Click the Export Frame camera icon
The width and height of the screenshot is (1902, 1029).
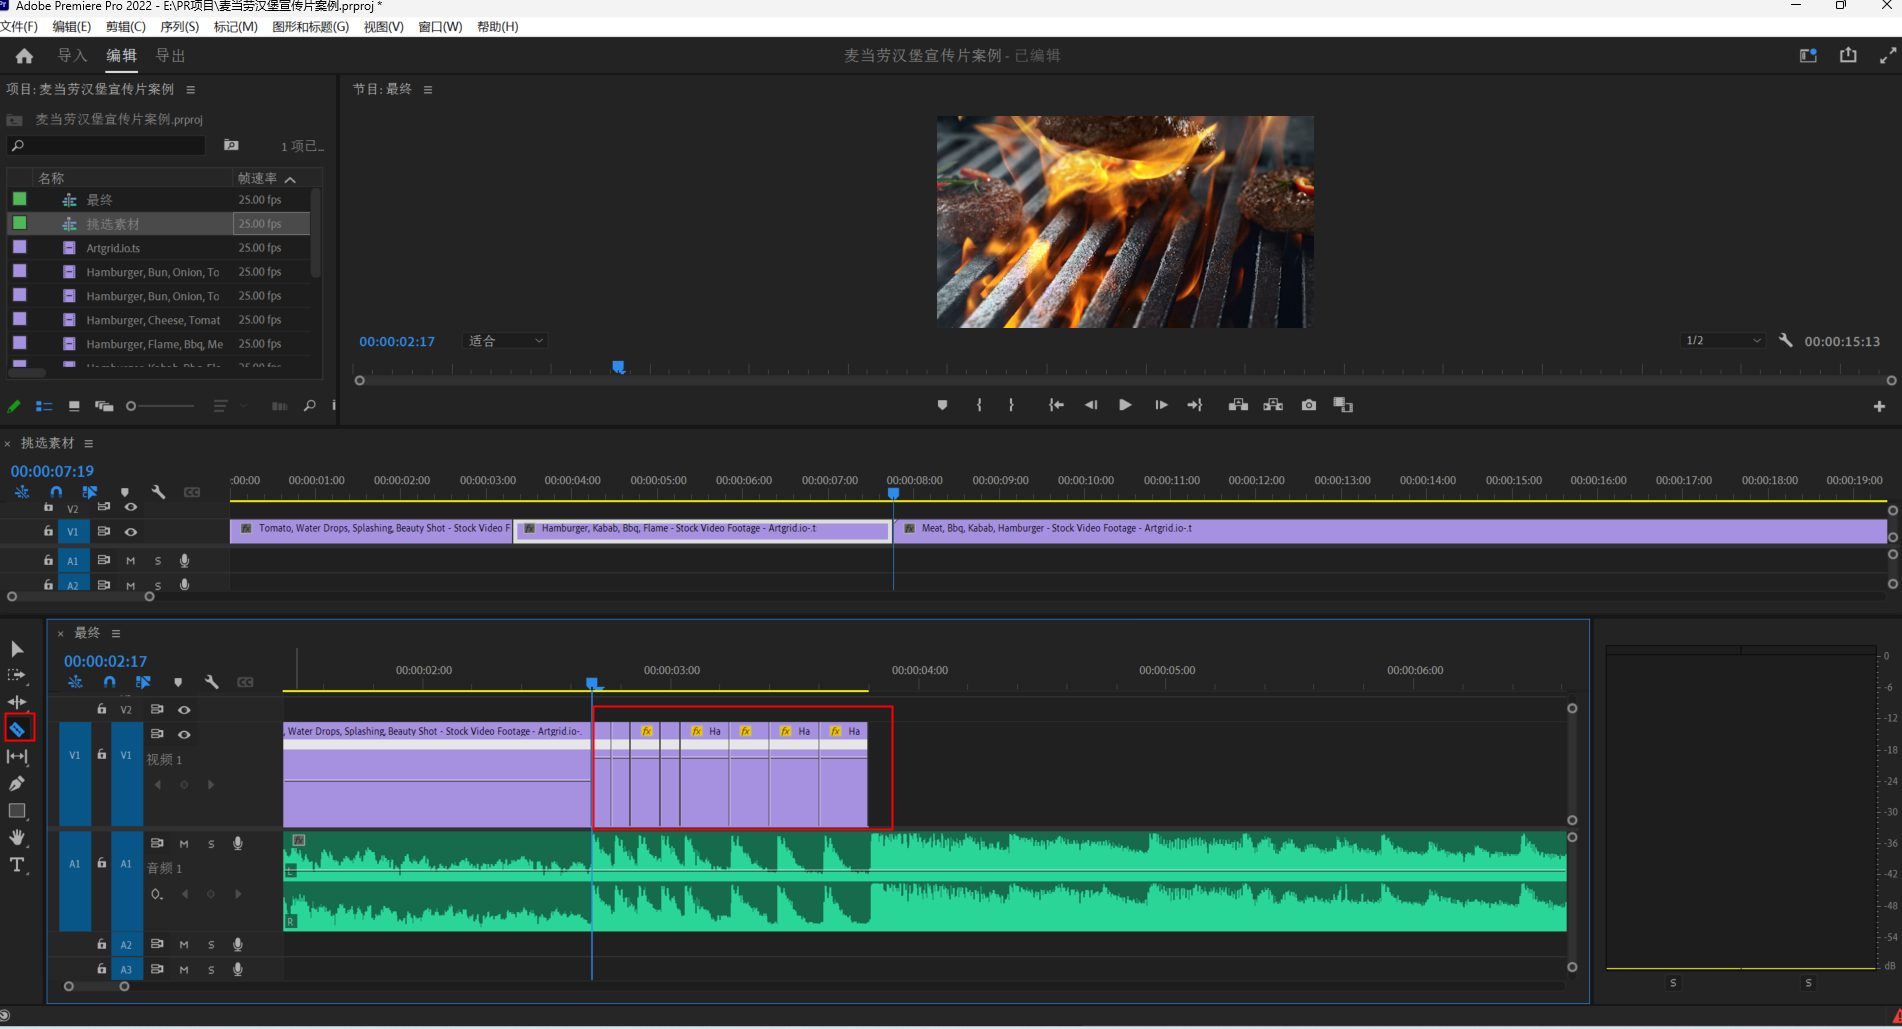(1308, 405)
